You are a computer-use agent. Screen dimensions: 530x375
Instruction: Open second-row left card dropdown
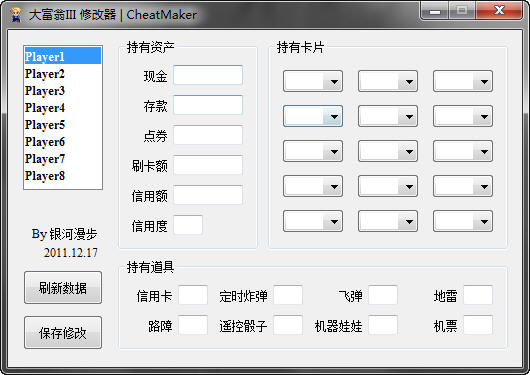tap(313, 116)
